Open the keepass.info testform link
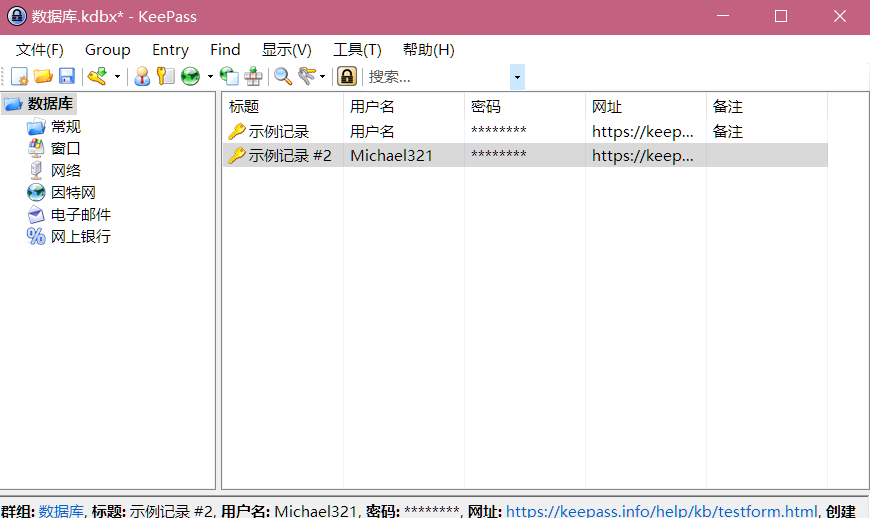The width and height of the screenshot is (870, 518). [661, 510]
